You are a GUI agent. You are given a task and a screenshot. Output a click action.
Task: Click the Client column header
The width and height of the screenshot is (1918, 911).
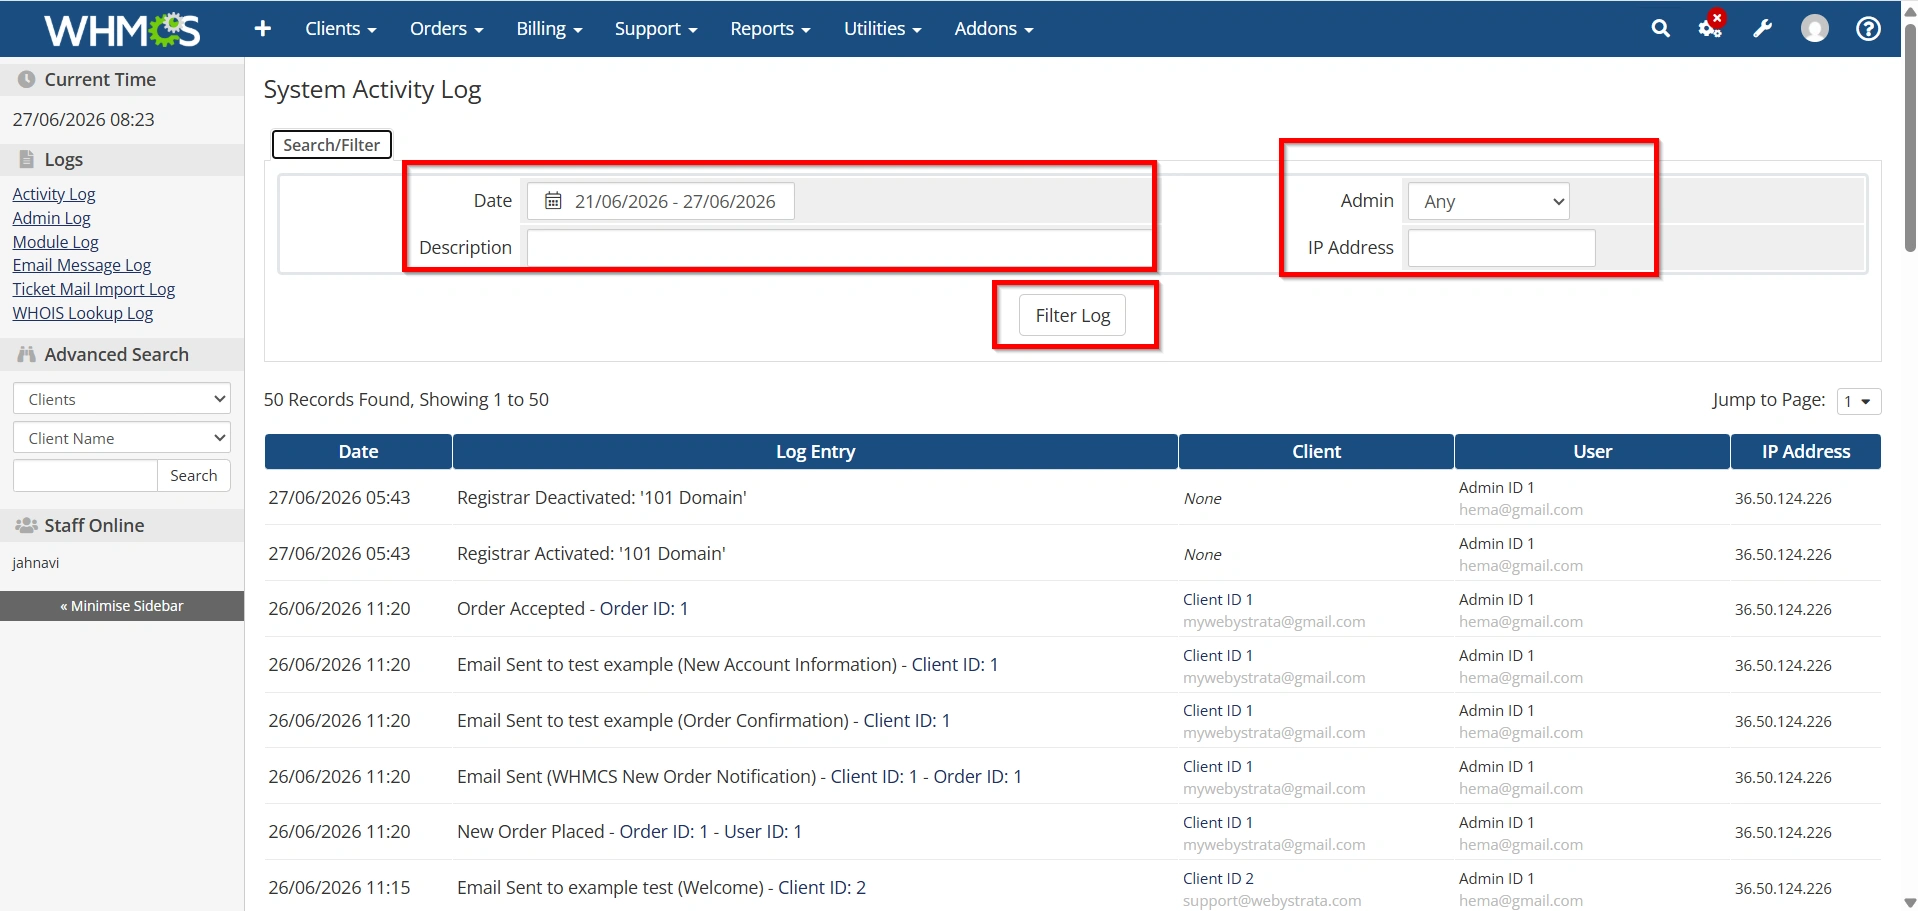click(1316, 451)
